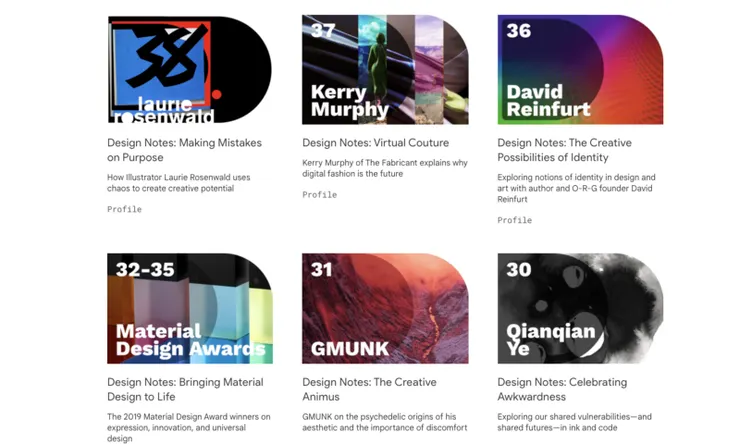This screenshot has height=444, width=740.
Task: Select the Profile tag under David Reinfurt article
Action: tap(514, 220)
